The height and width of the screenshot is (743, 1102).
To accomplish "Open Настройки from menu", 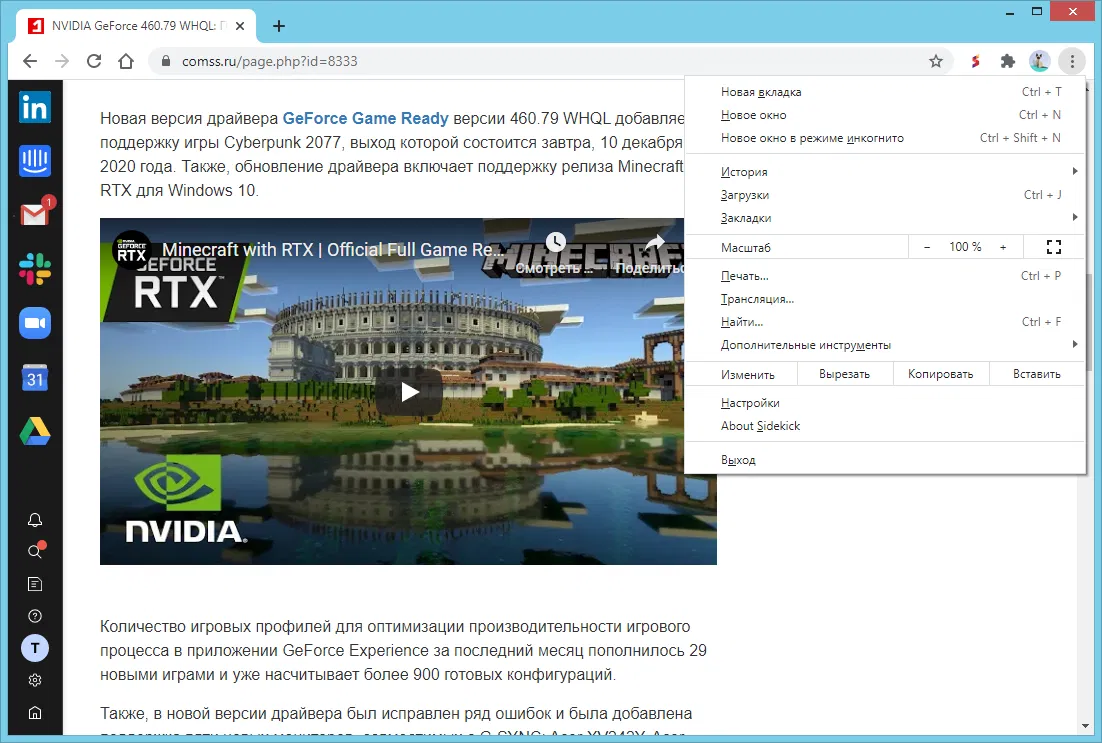I will click(885, 403).
